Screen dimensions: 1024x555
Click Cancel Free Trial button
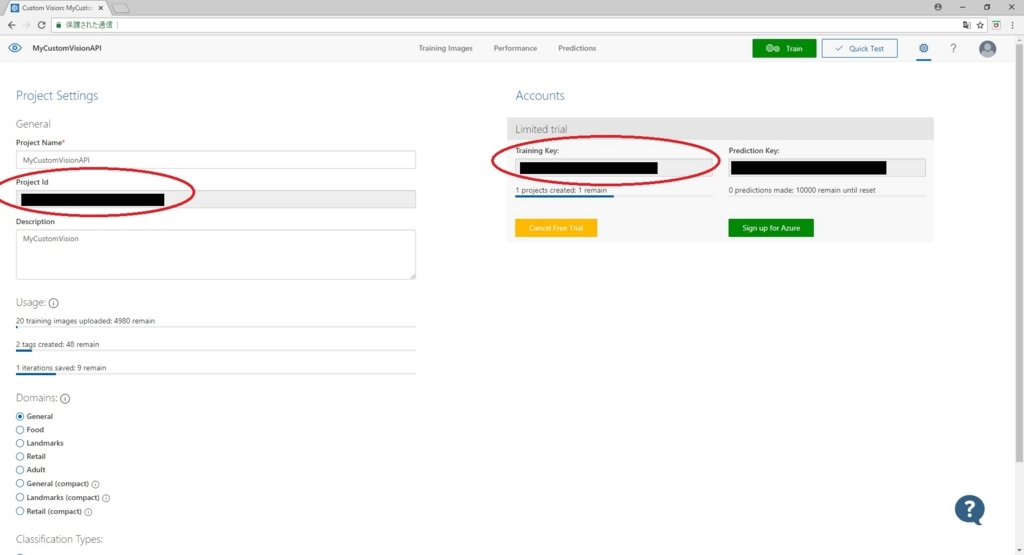pos(556,228)
